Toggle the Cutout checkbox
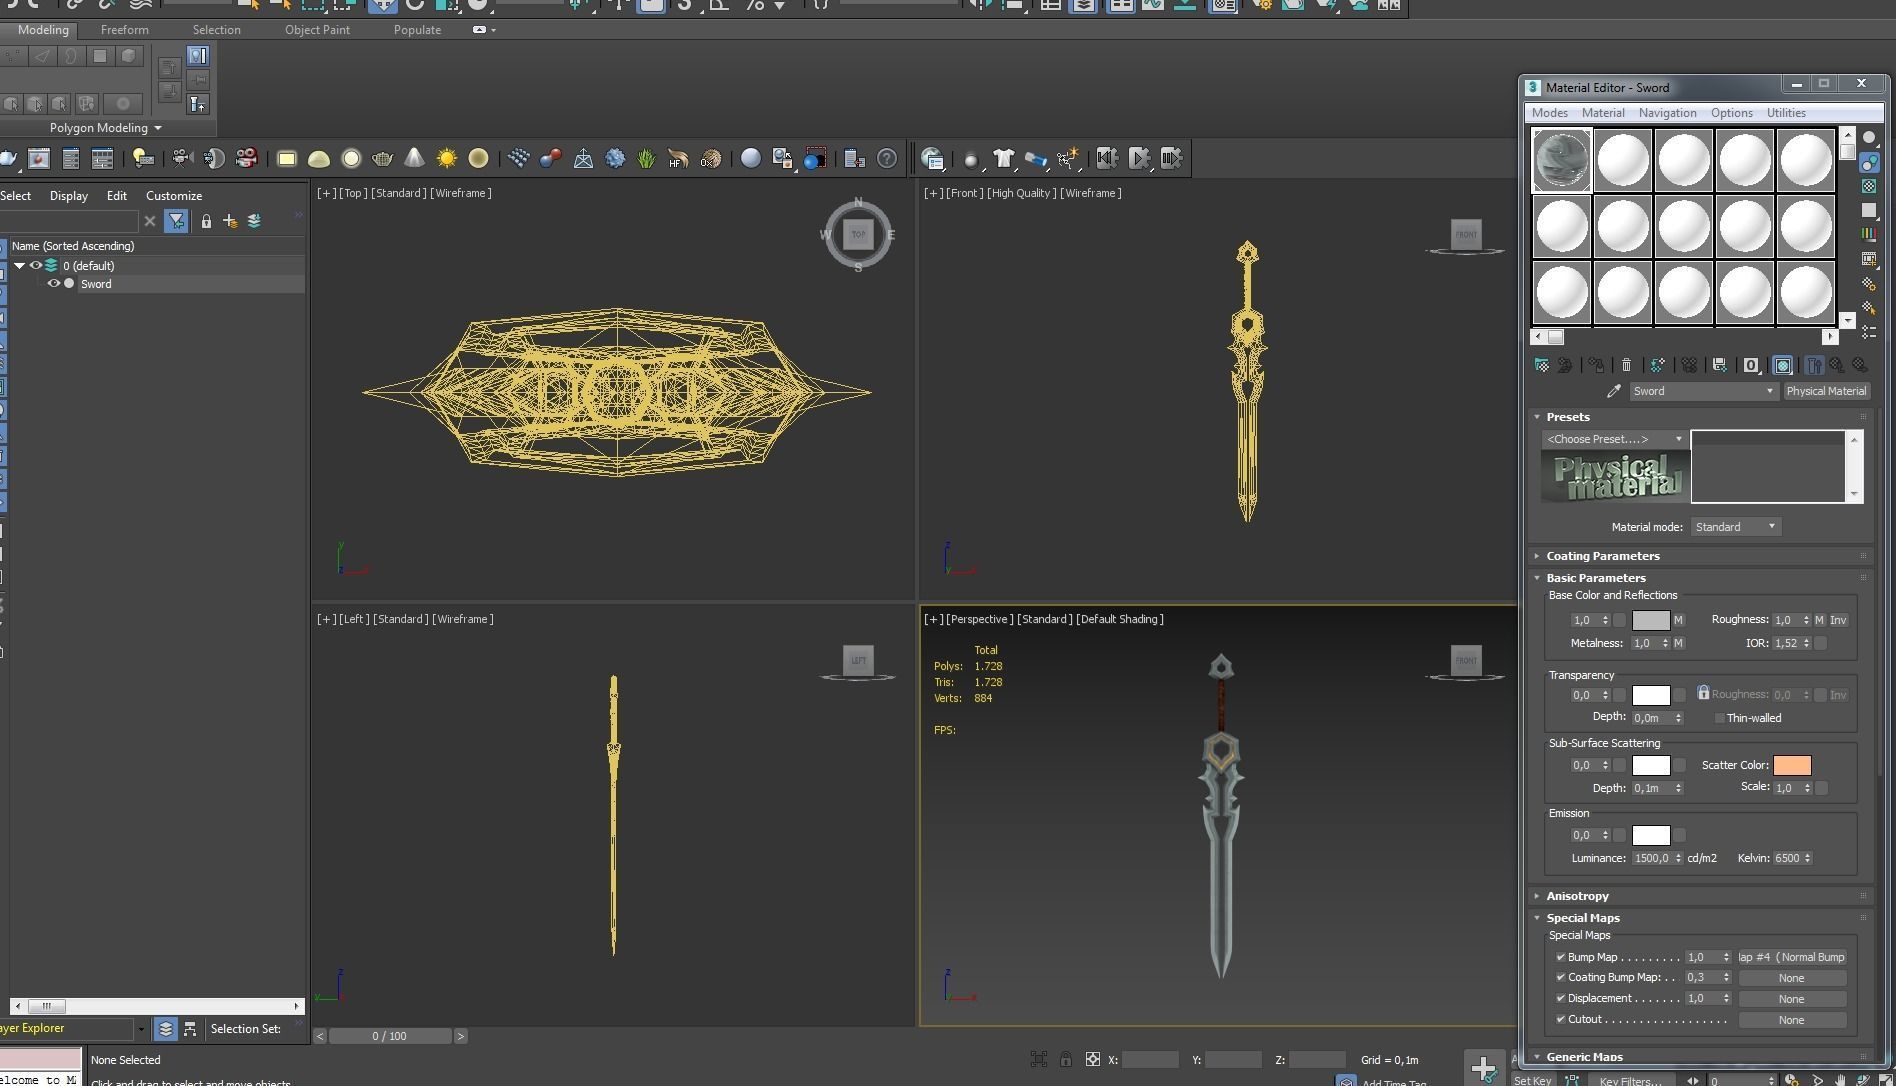 tap(1560, 1019)
